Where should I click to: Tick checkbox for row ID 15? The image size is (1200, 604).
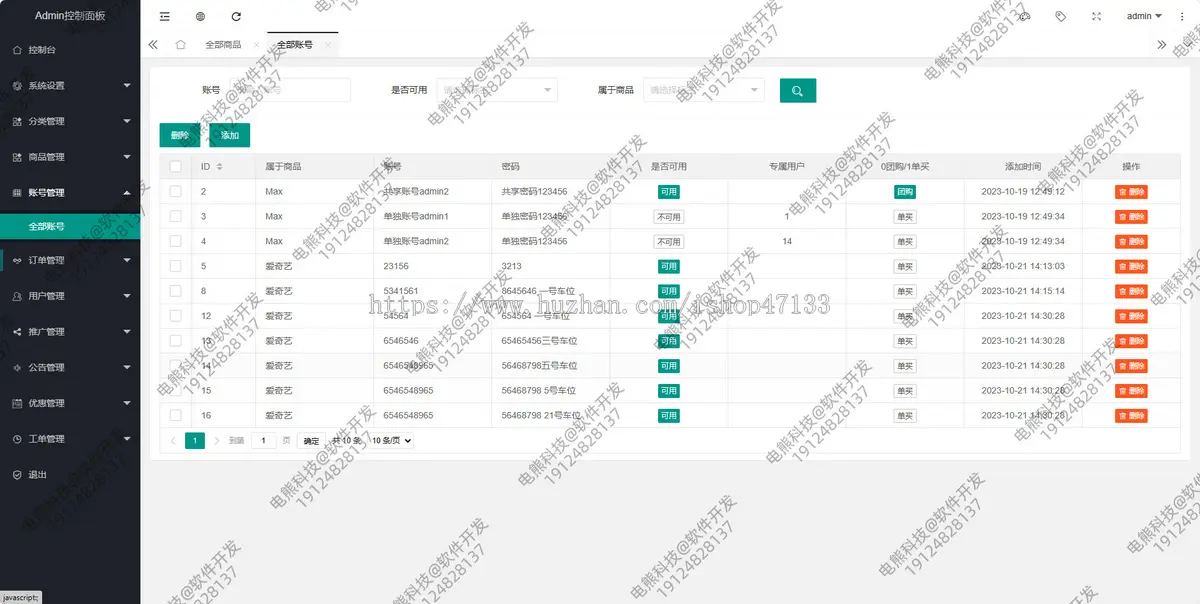tap(176, 390)
